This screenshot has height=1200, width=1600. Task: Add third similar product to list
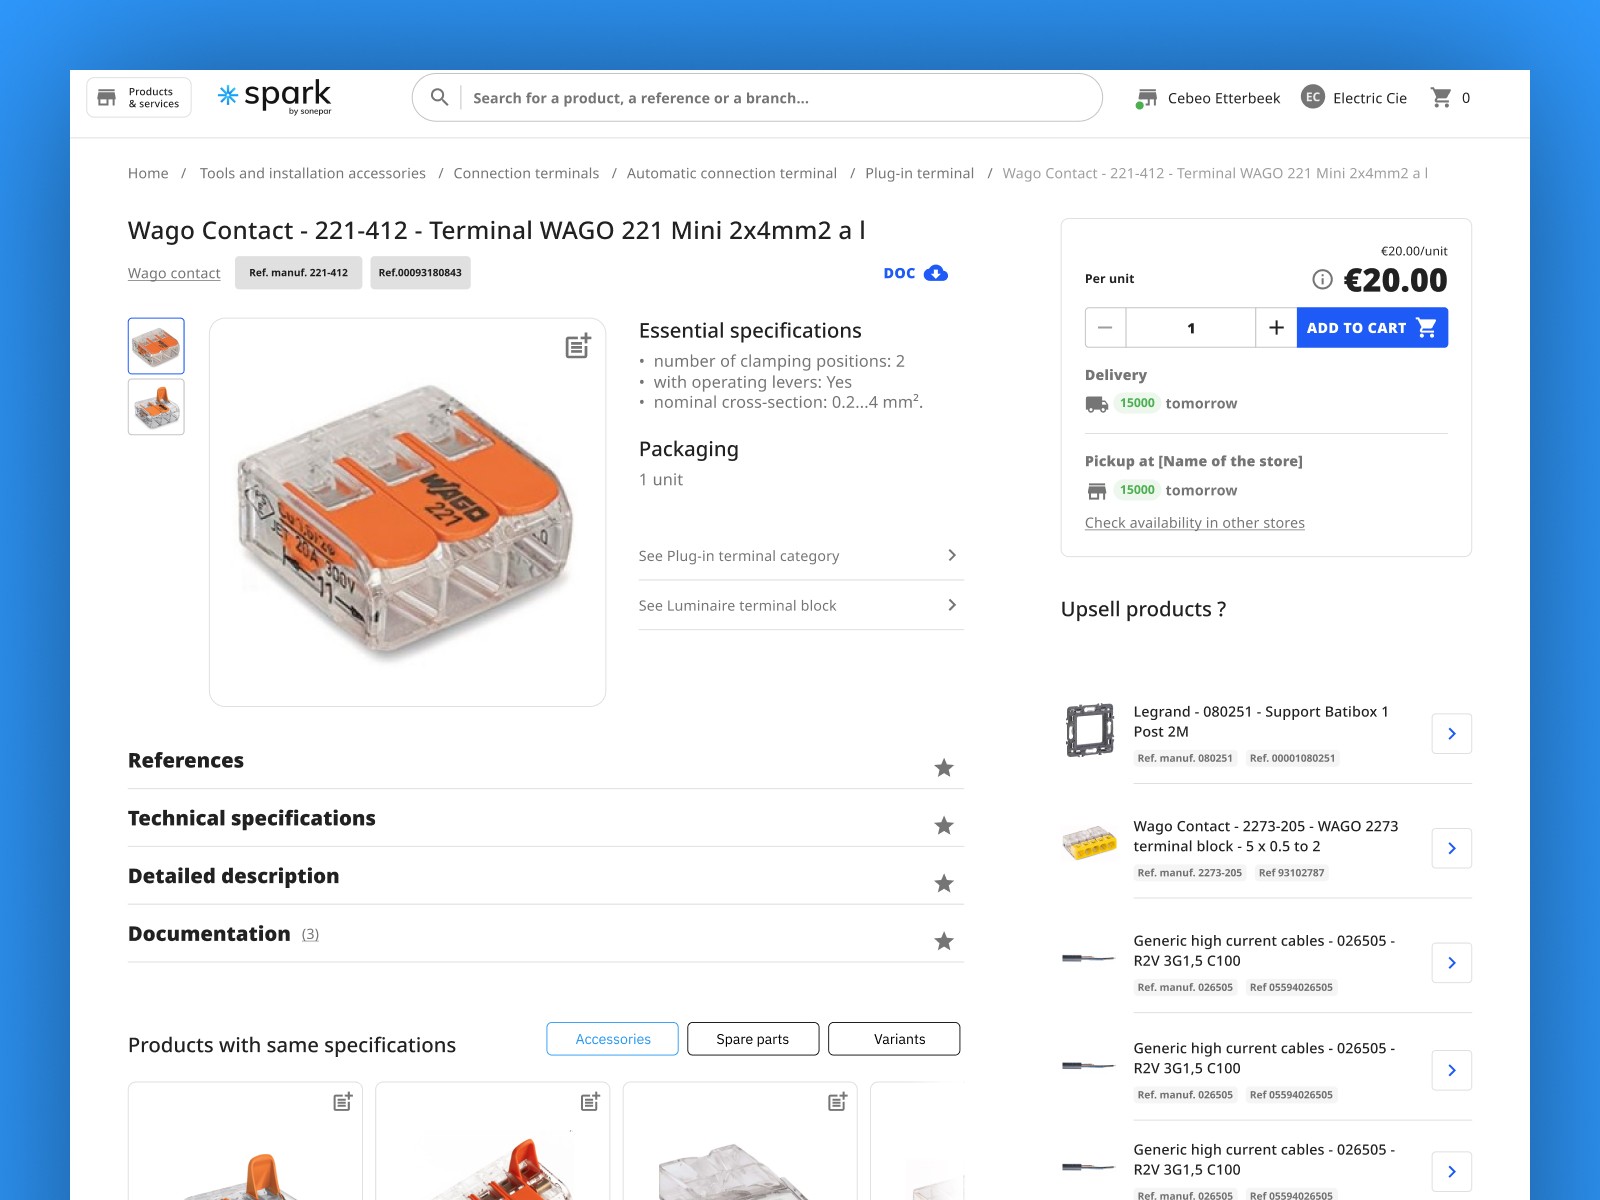point(838,1101)
